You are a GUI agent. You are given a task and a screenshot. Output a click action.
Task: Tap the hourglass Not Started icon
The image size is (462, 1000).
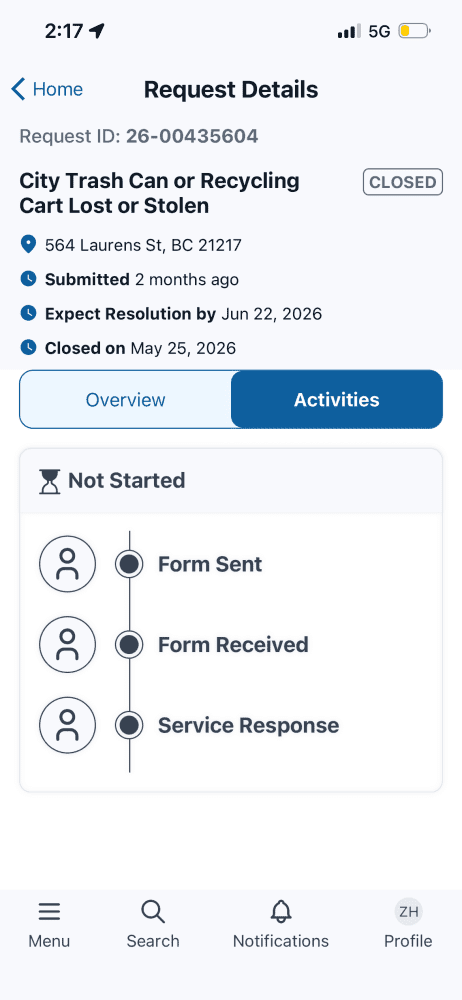click(x=49, y=482)
